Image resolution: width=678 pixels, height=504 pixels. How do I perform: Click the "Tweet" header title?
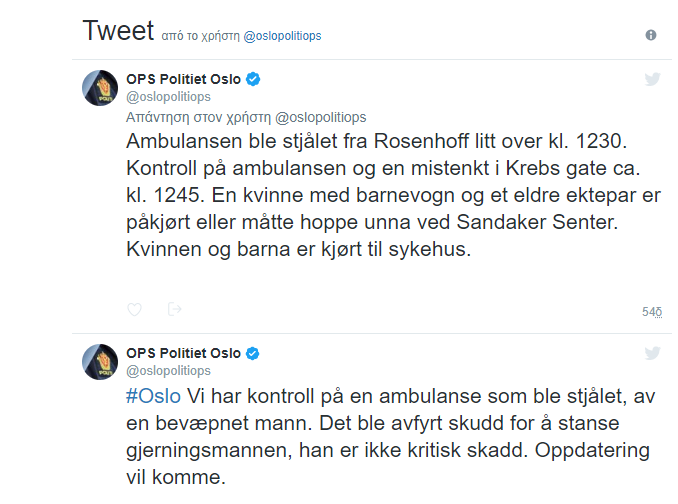pyautogui.click(x=115, y=31)
